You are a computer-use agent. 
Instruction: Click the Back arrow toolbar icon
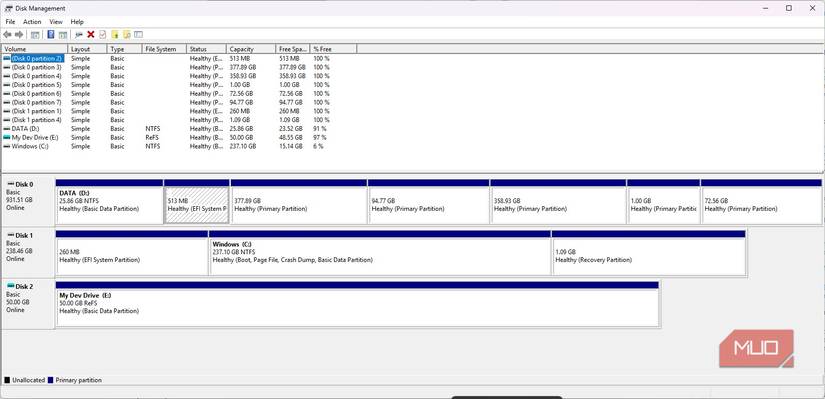7,35
